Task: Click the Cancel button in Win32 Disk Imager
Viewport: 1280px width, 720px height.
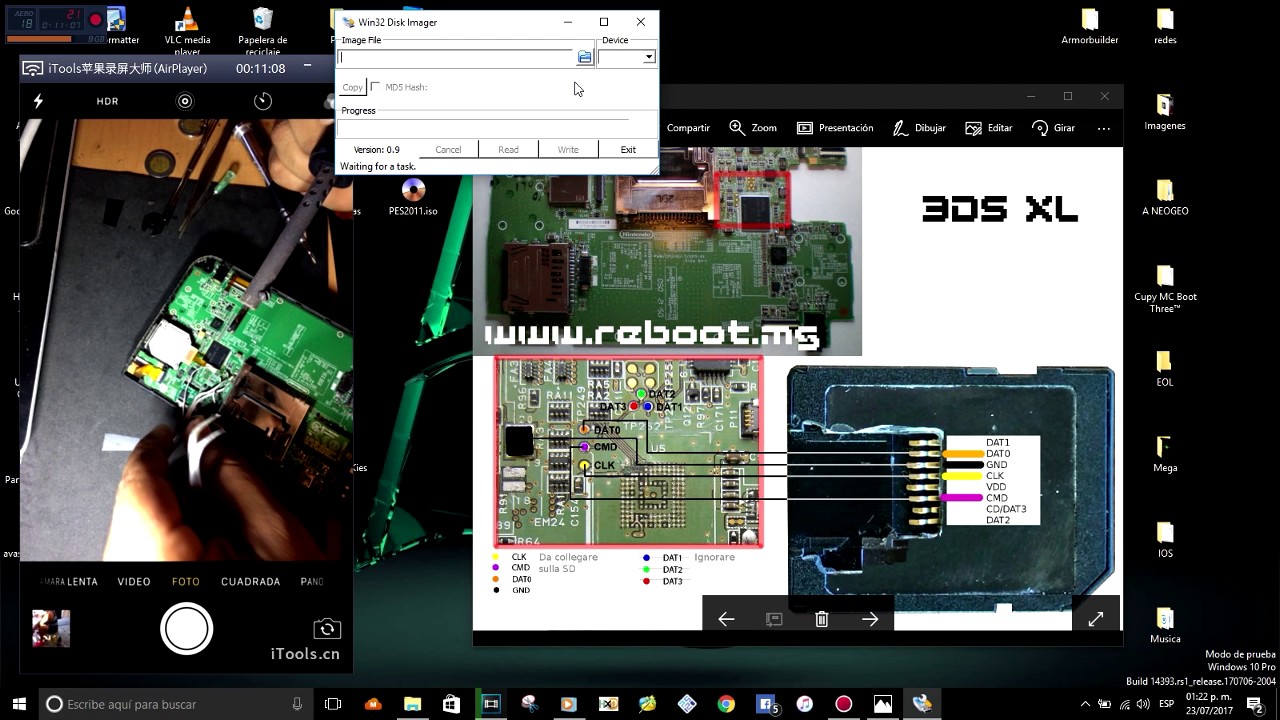Action: (448, 150)
